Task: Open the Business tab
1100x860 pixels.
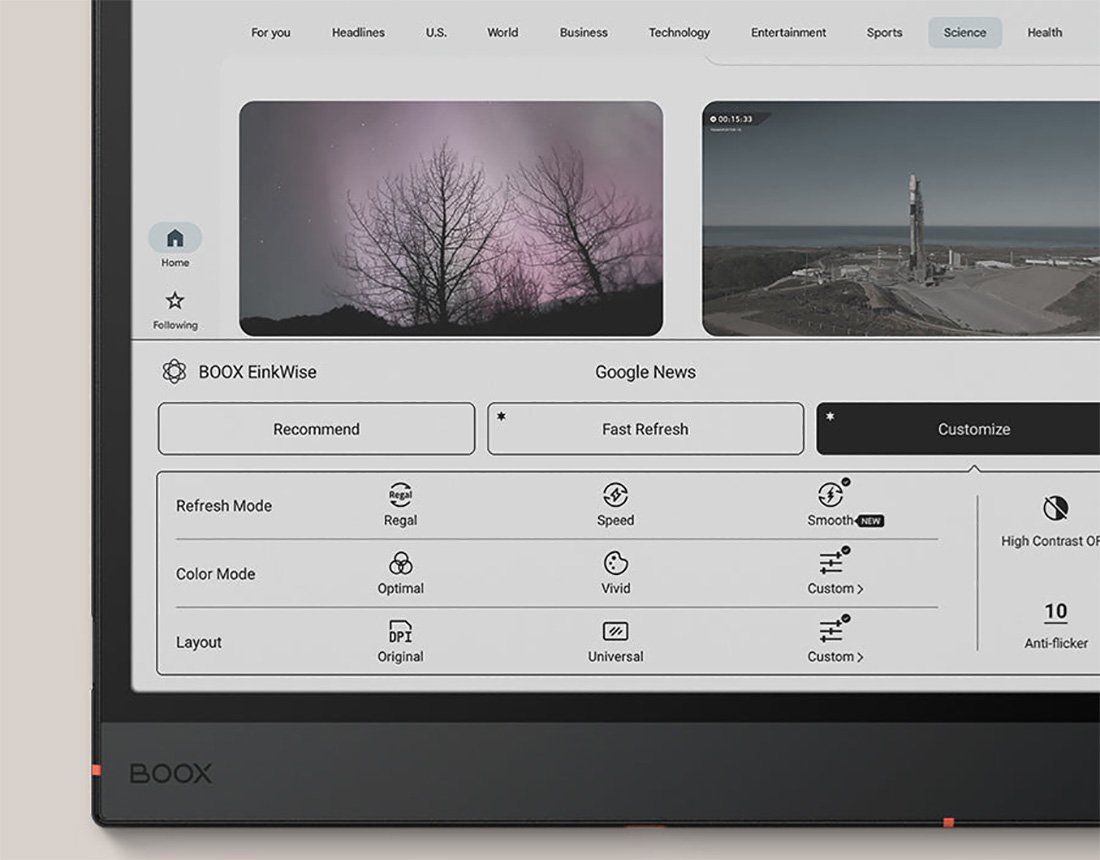Action: coord(584,32)
